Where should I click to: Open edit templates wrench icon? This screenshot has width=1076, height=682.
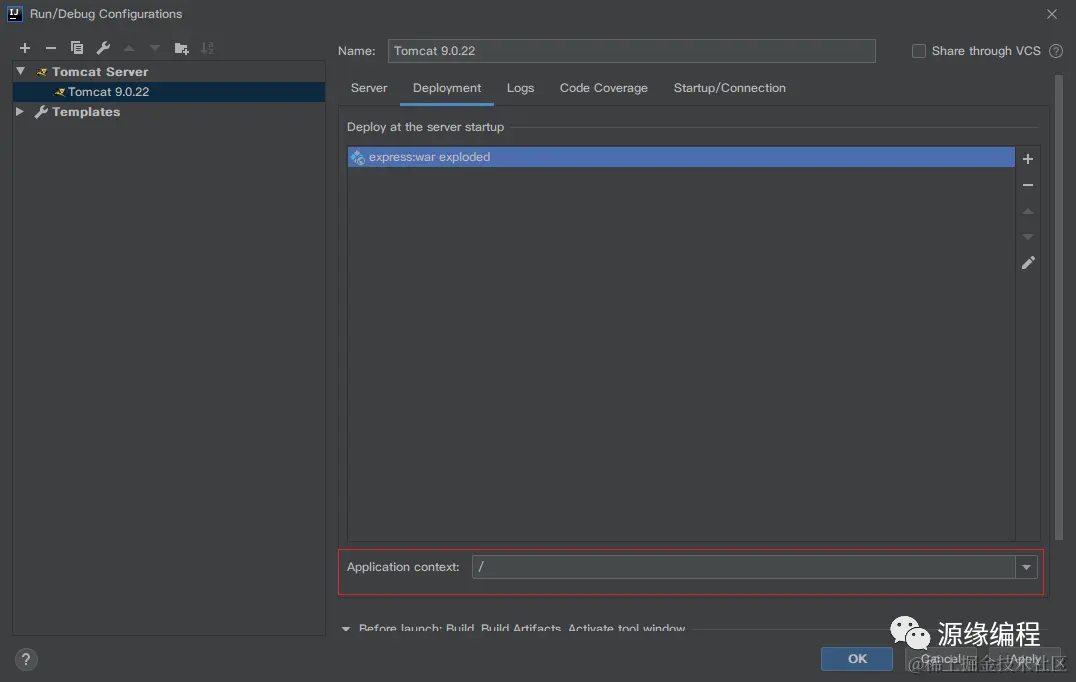coord(103,48)
